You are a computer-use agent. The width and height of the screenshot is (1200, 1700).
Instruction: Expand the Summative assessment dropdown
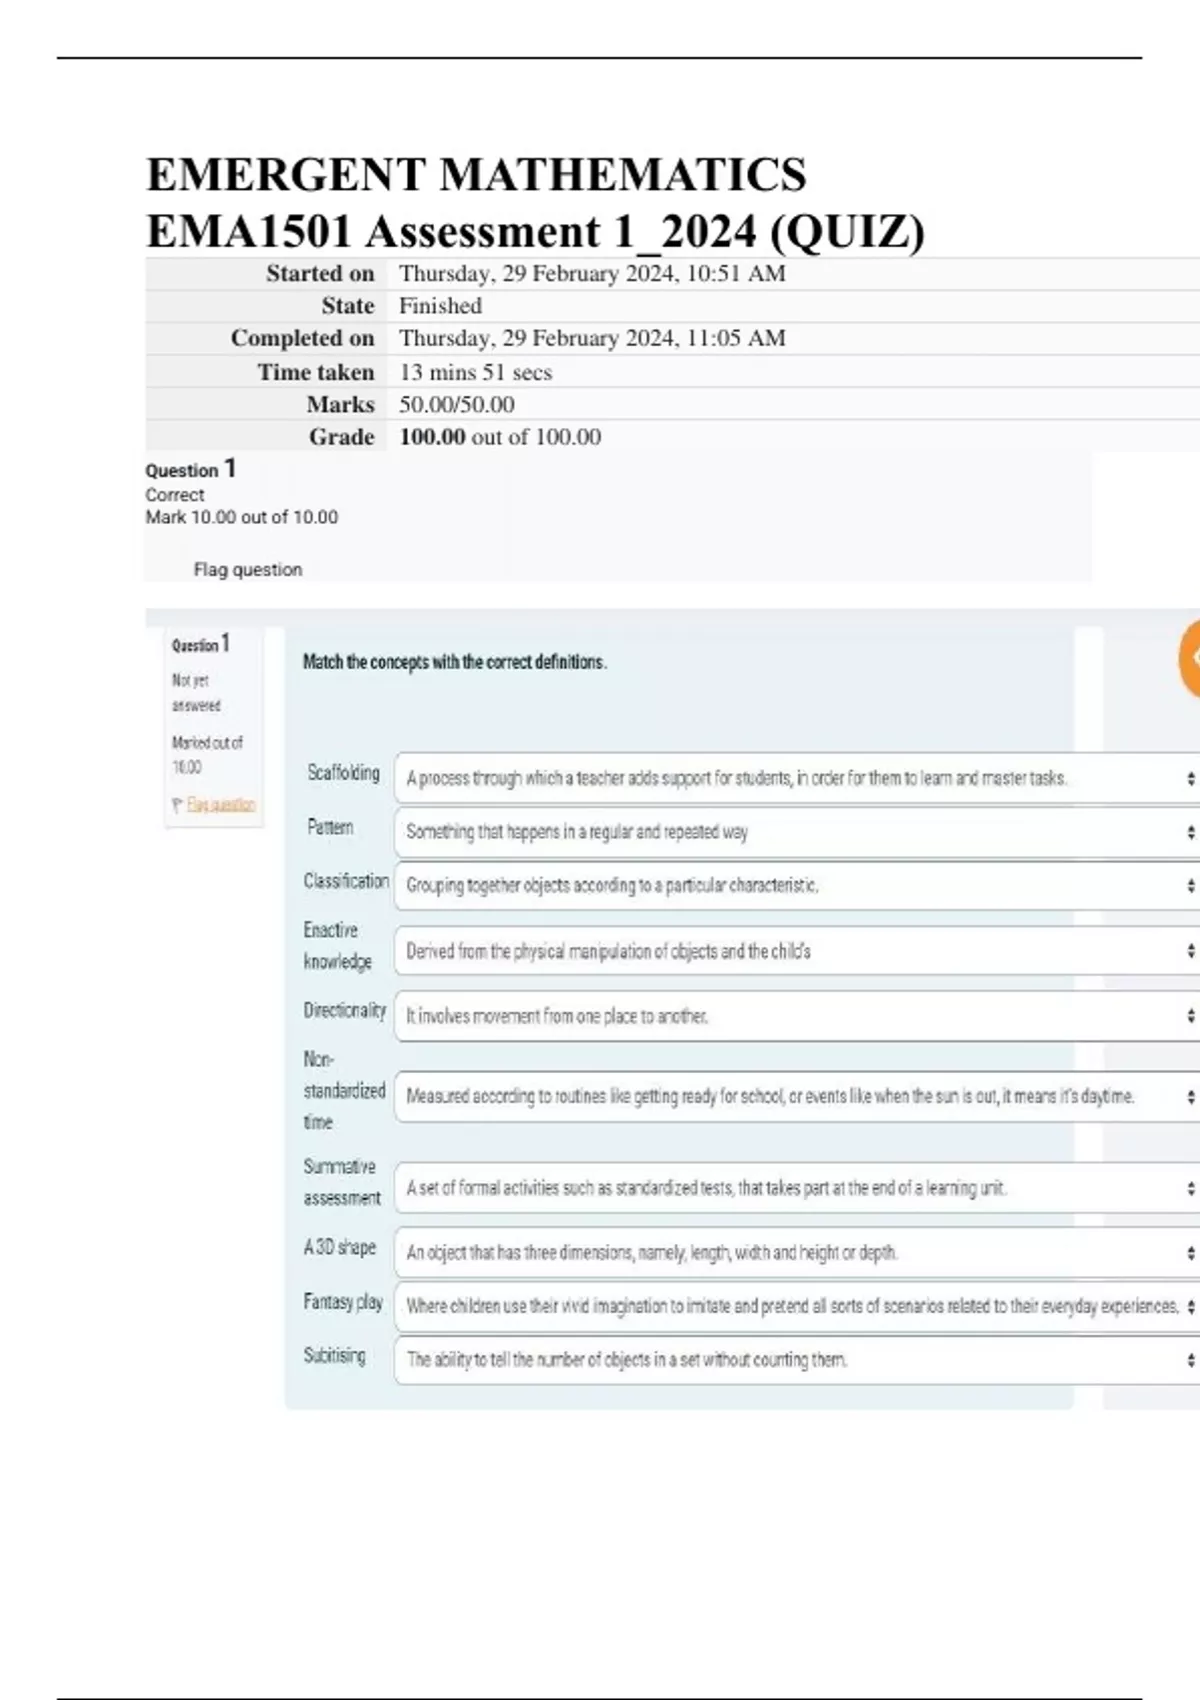pos(795,1188)
